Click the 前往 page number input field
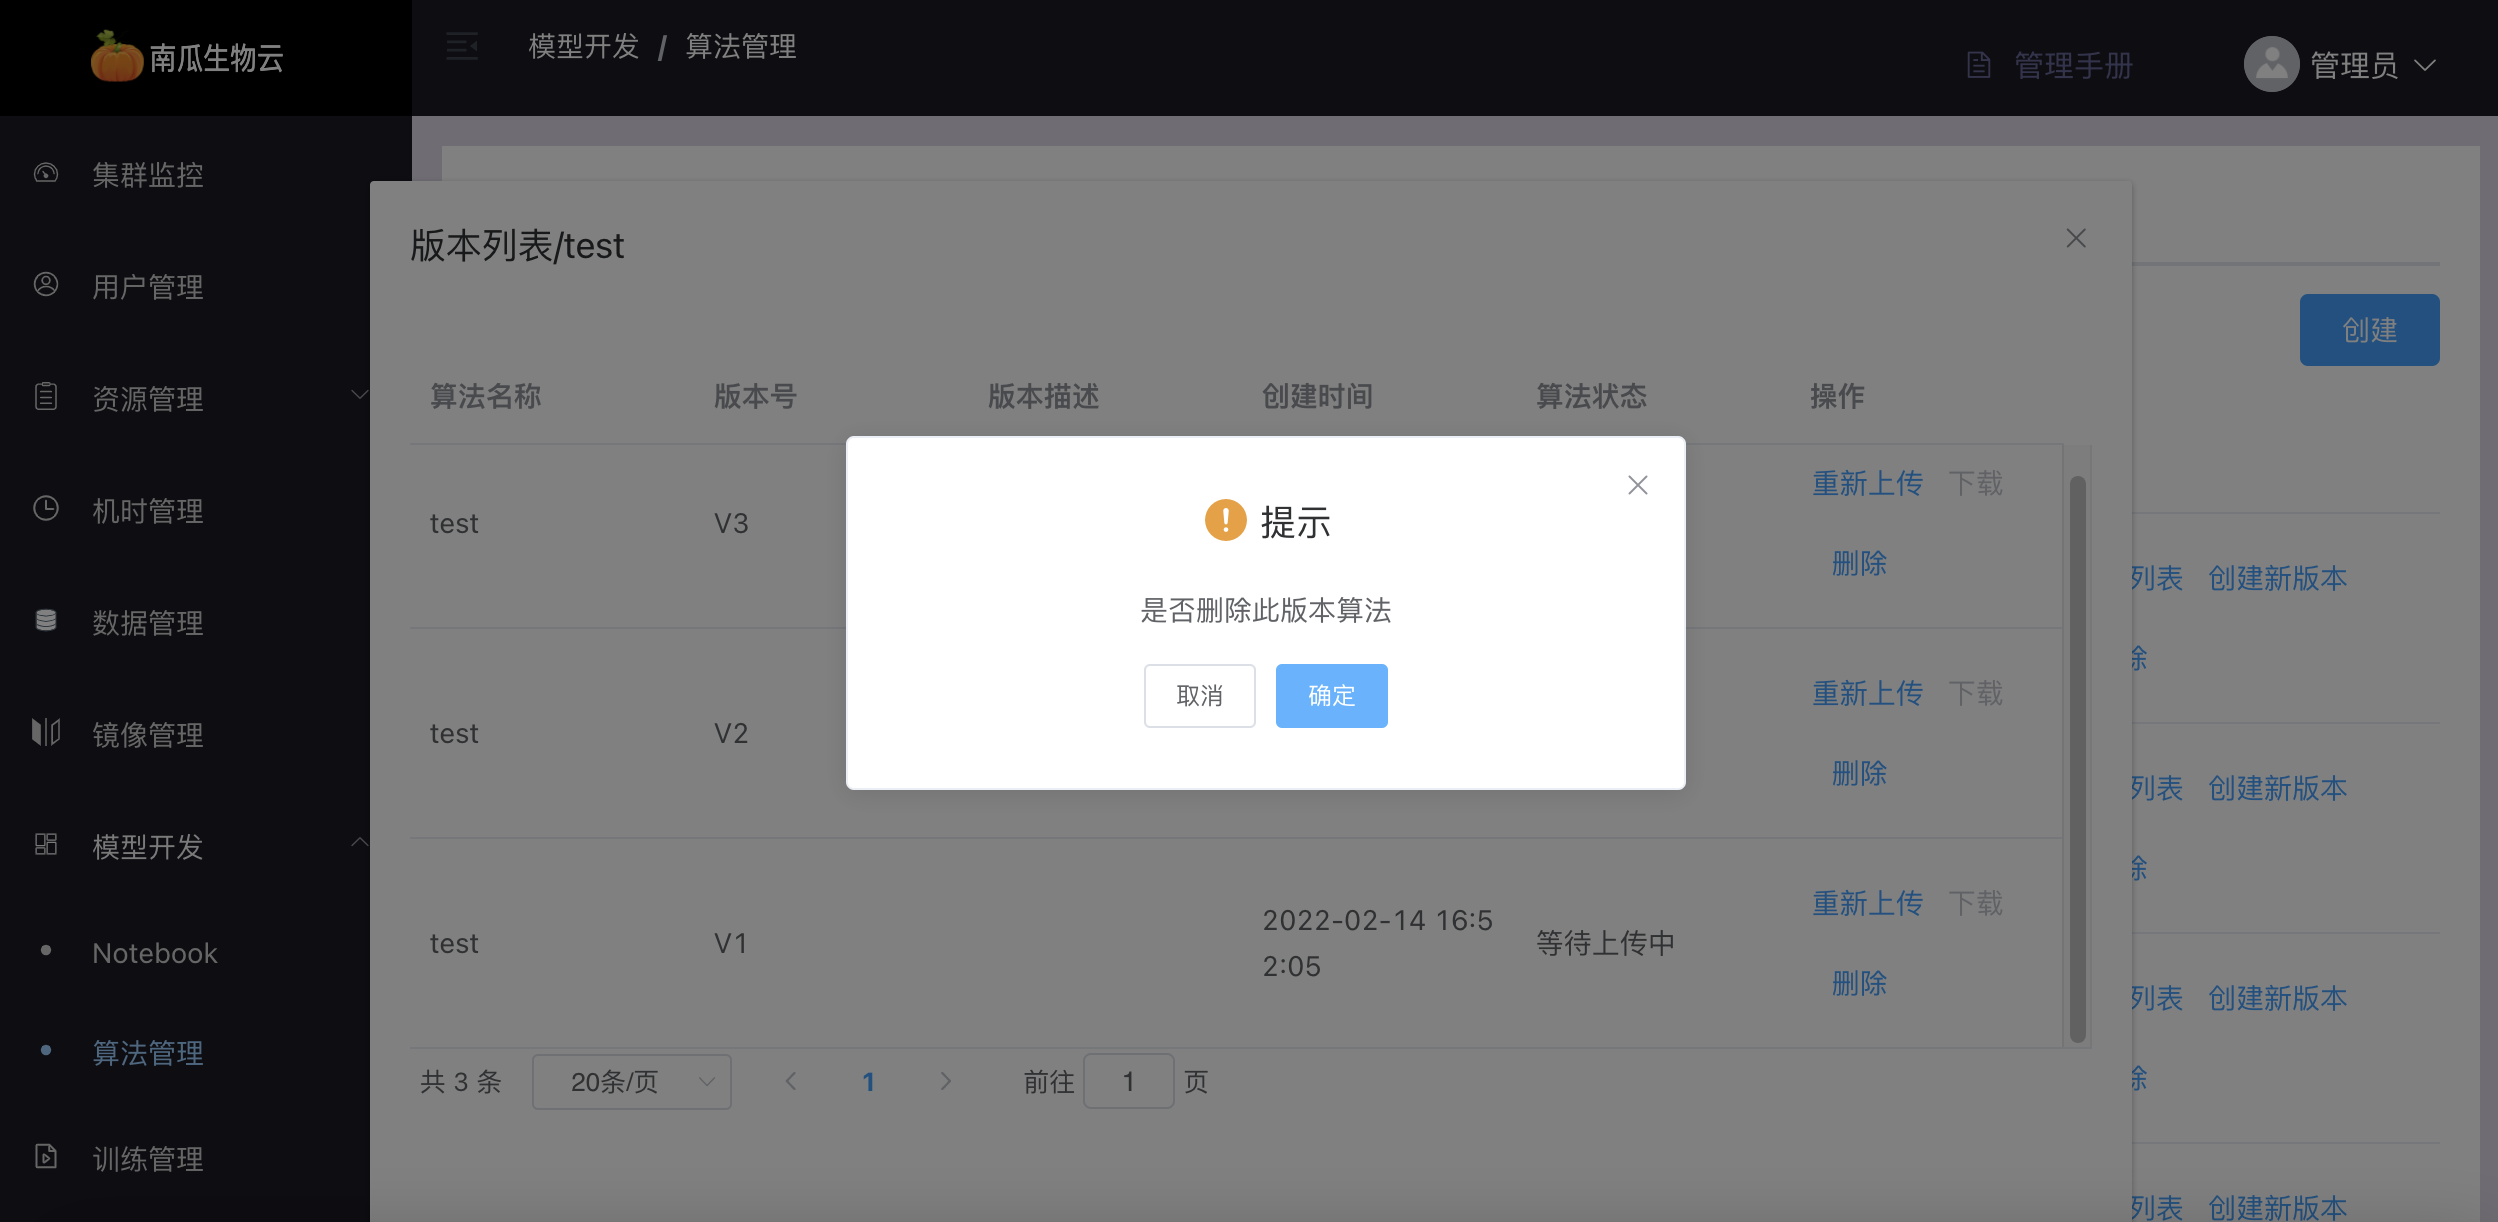This screenshot has height=1222, width=2498. [1129, 1082]
